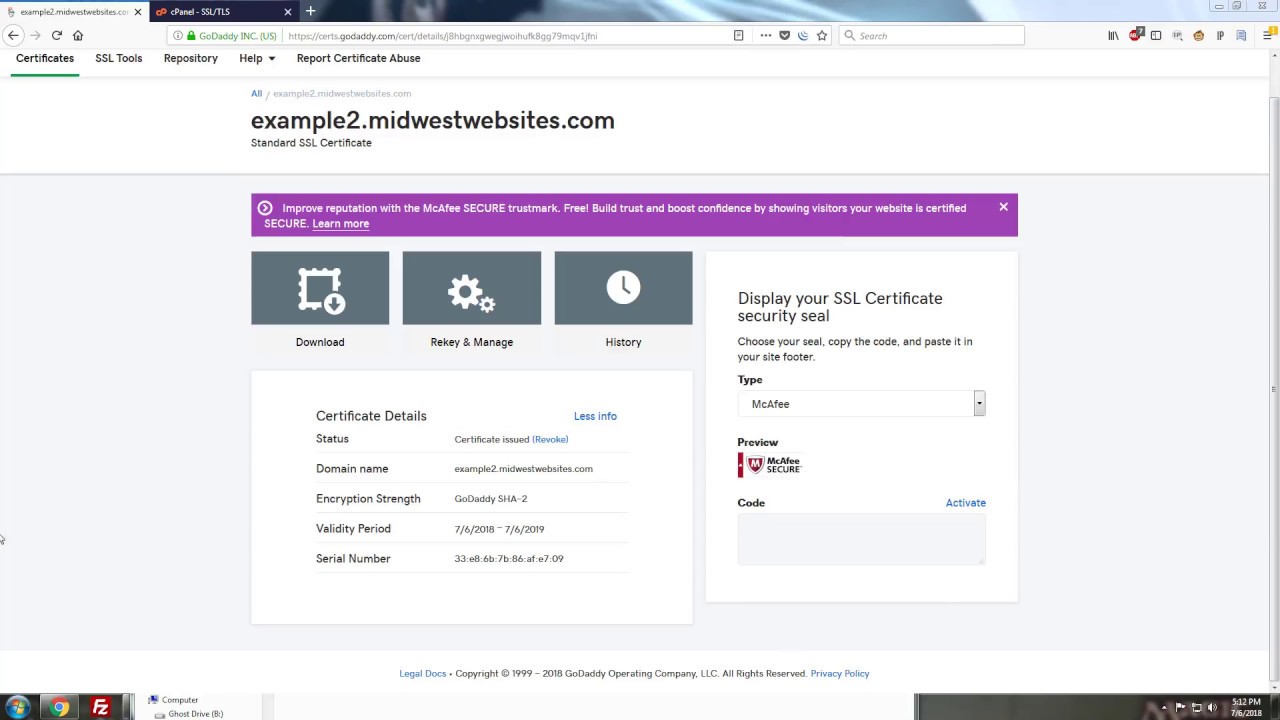This screenshot has width=1280, height=720.
Task: Launch Chrome from the taskbar
Action: (60, 708)
